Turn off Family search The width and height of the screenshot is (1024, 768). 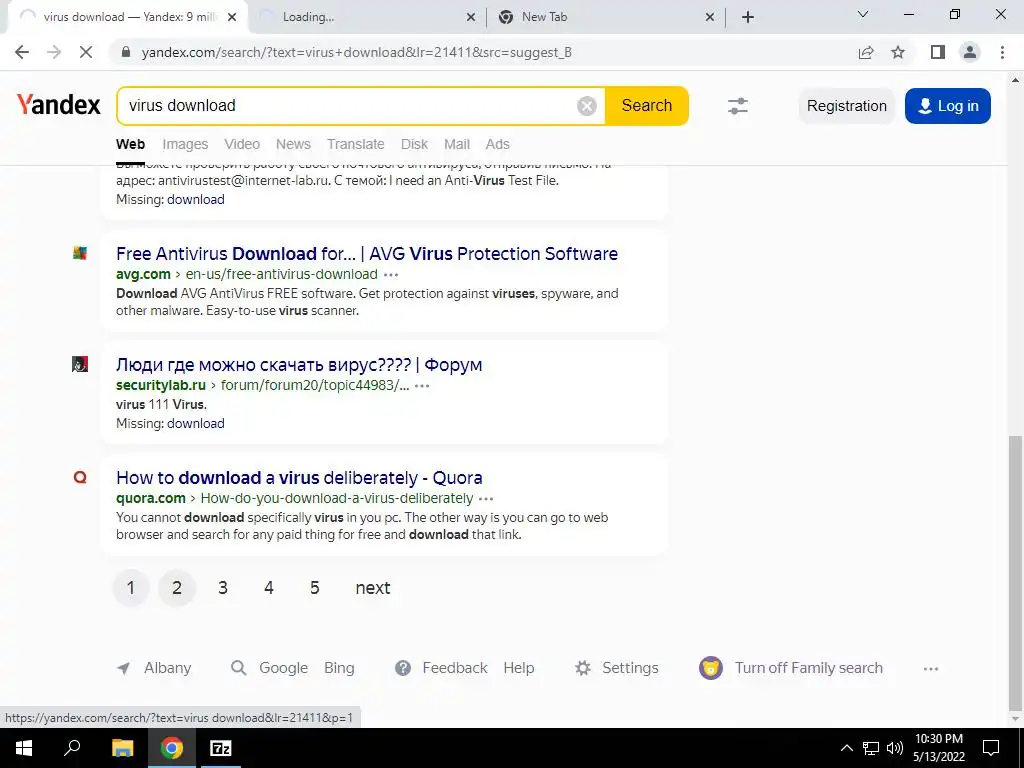point(808,668)
